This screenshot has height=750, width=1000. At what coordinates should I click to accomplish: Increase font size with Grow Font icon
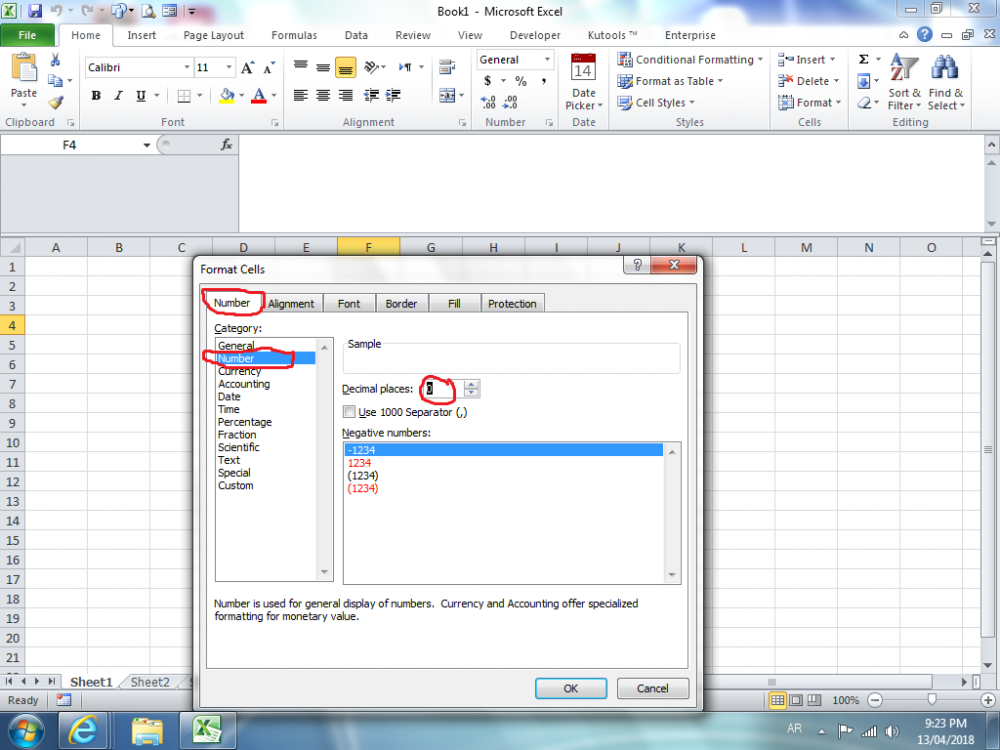point(247,67)
